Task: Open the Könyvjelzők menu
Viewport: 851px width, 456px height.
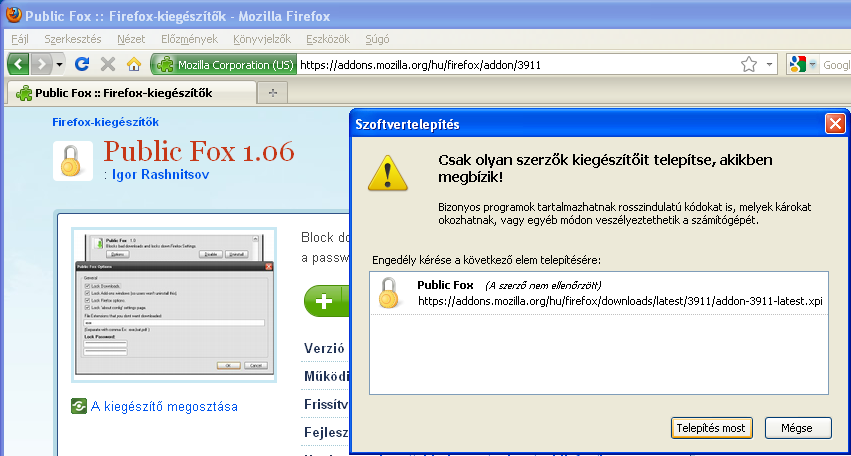Action: pyautogui.click(x=260, y=39)
